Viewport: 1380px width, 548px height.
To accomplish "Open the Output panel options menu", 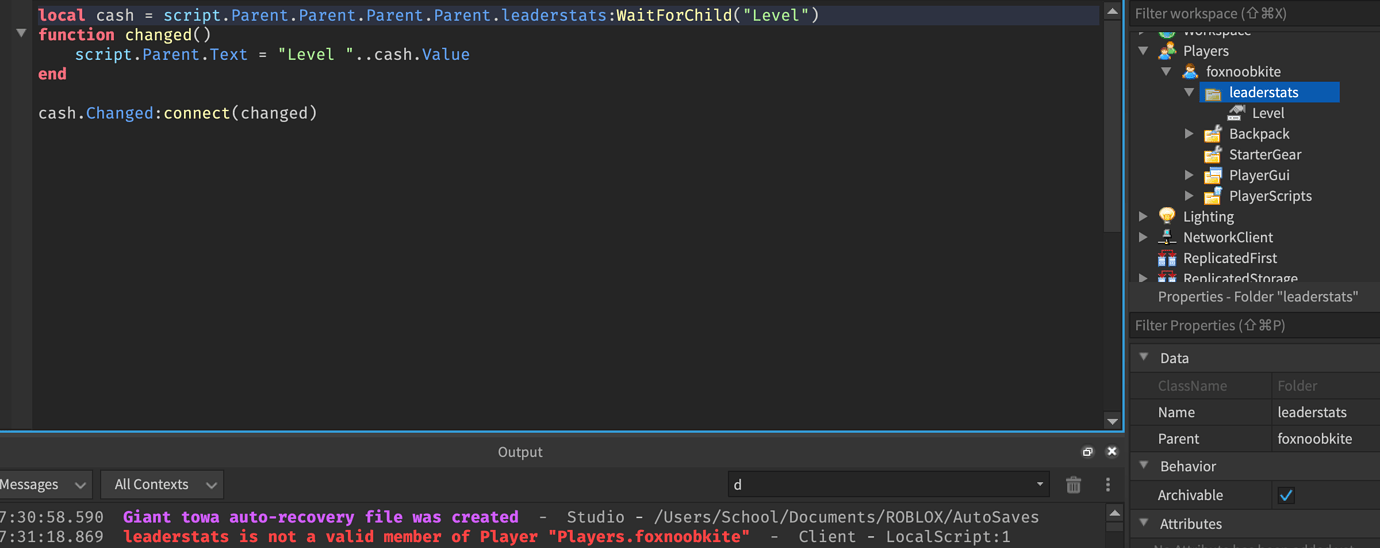I will (x=1107, y=485).
